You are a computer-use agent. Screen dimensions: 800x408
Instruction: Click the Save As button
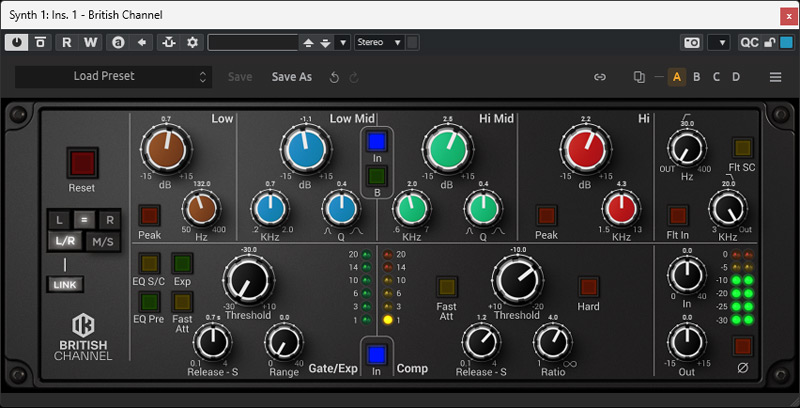(x=292, y=77)
